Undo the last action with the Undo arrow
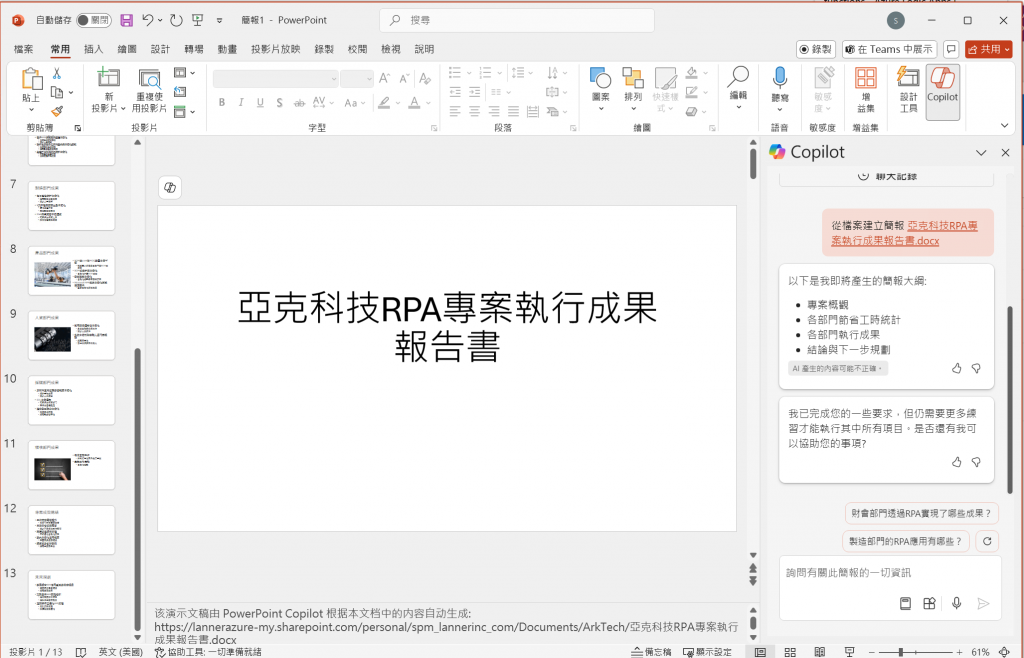The height and width of the screenshot is (658, 1024). 148,20
